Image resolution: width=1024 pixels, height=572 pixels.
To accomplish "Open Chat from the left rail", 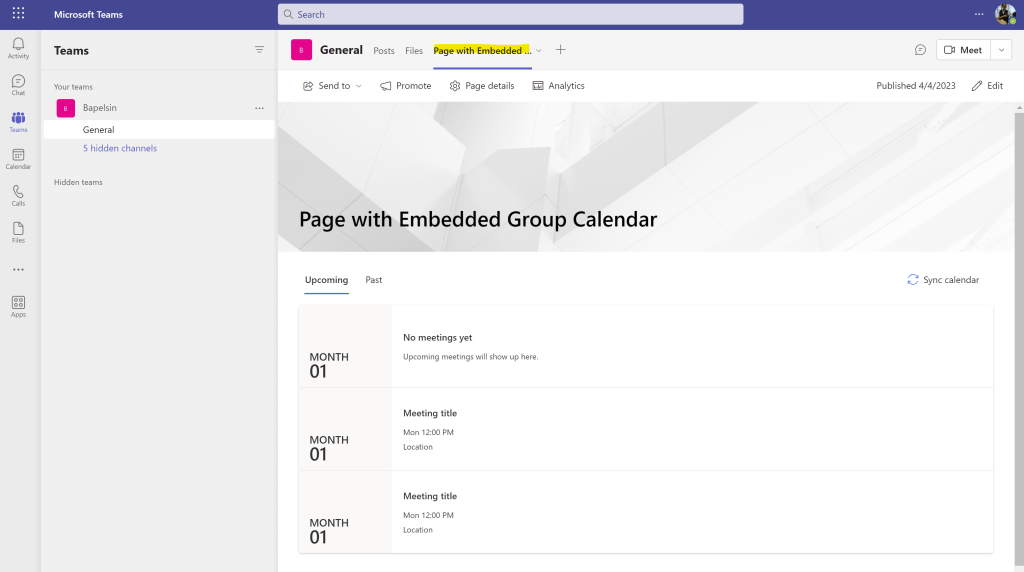I will click(x=18, y=84).
